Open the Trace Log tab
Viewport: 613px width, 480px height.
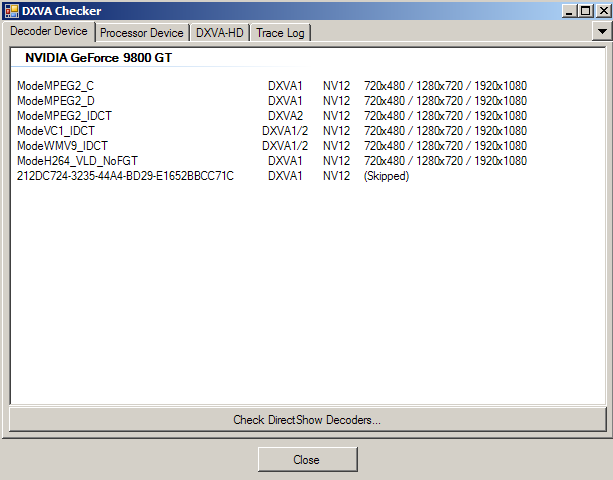[280, 33]
